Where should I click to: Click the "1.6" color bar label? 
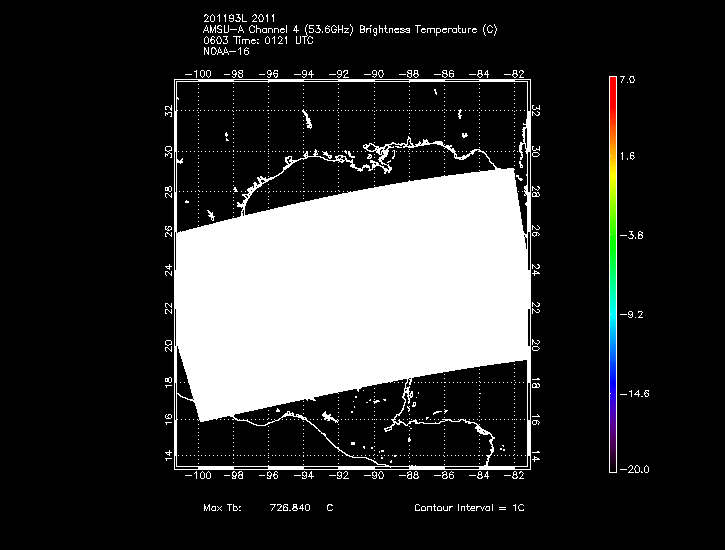pos(627,156)
